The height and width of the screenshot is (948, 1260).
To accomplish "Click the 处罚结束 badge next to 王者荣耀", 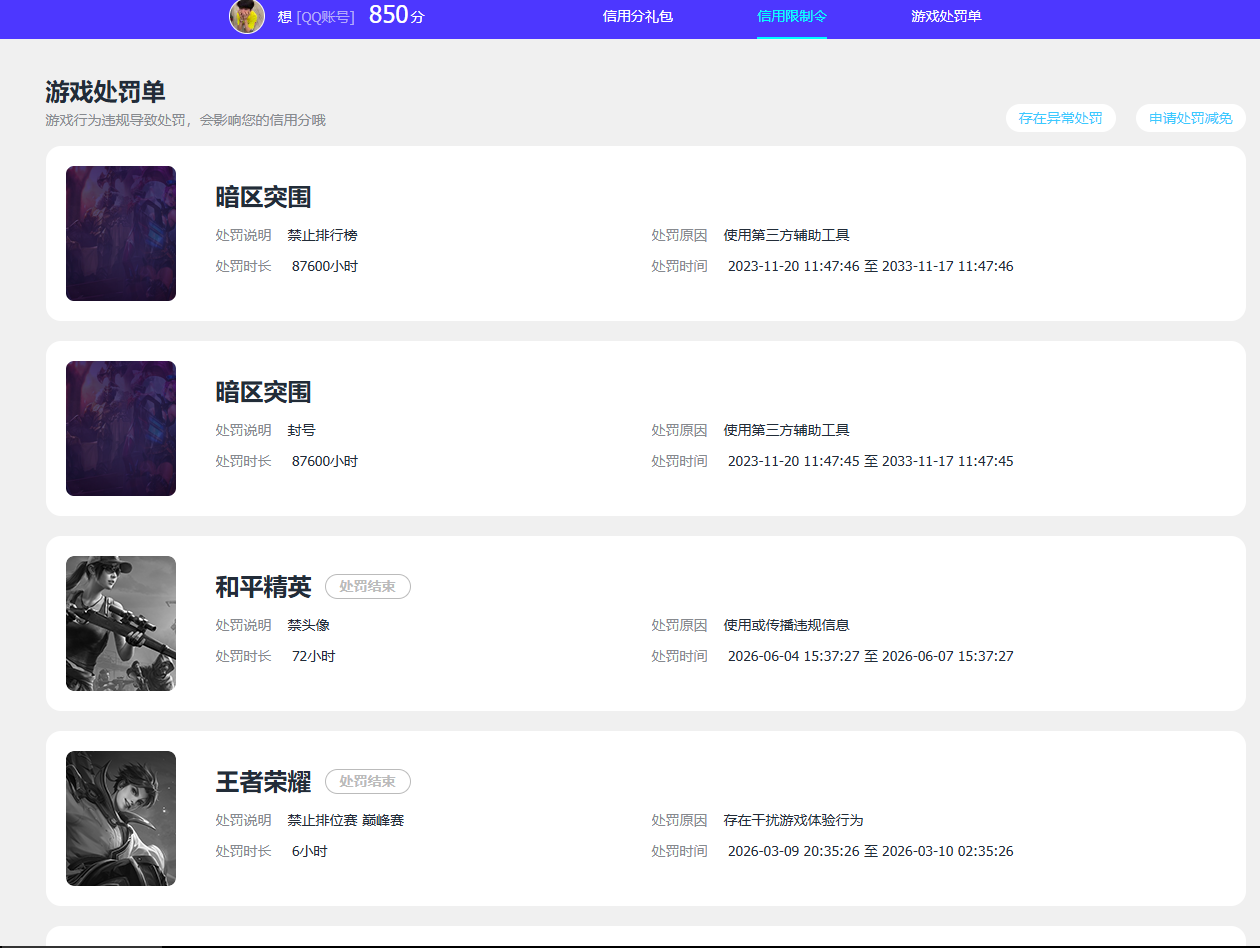I will click(x=368, y=782).
